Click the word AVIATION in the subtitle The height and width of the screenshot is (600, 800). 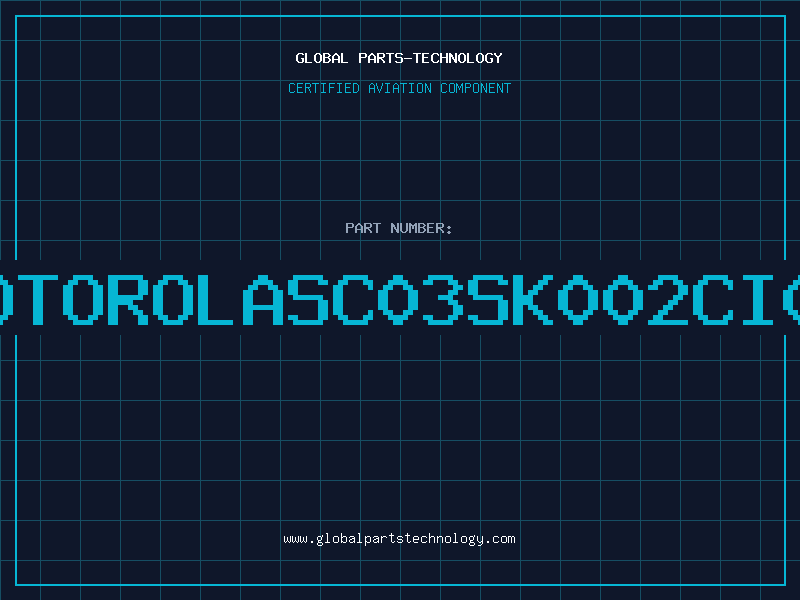[400, 88]
